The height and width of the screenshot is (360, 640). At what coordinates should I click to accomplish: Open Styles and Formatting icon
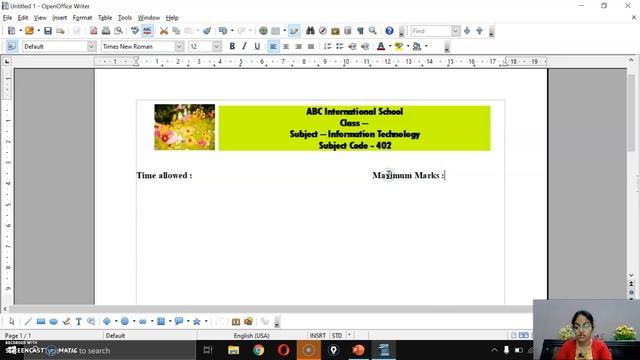coord(12,46)
